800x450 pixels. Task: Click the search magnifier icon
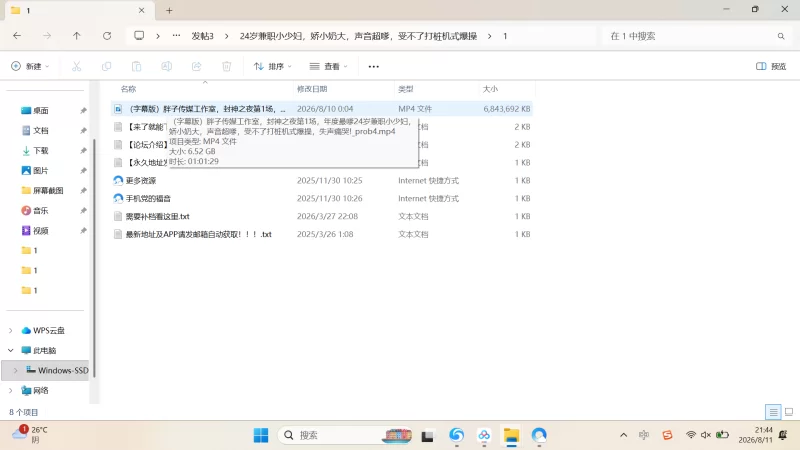coord(781,36)
